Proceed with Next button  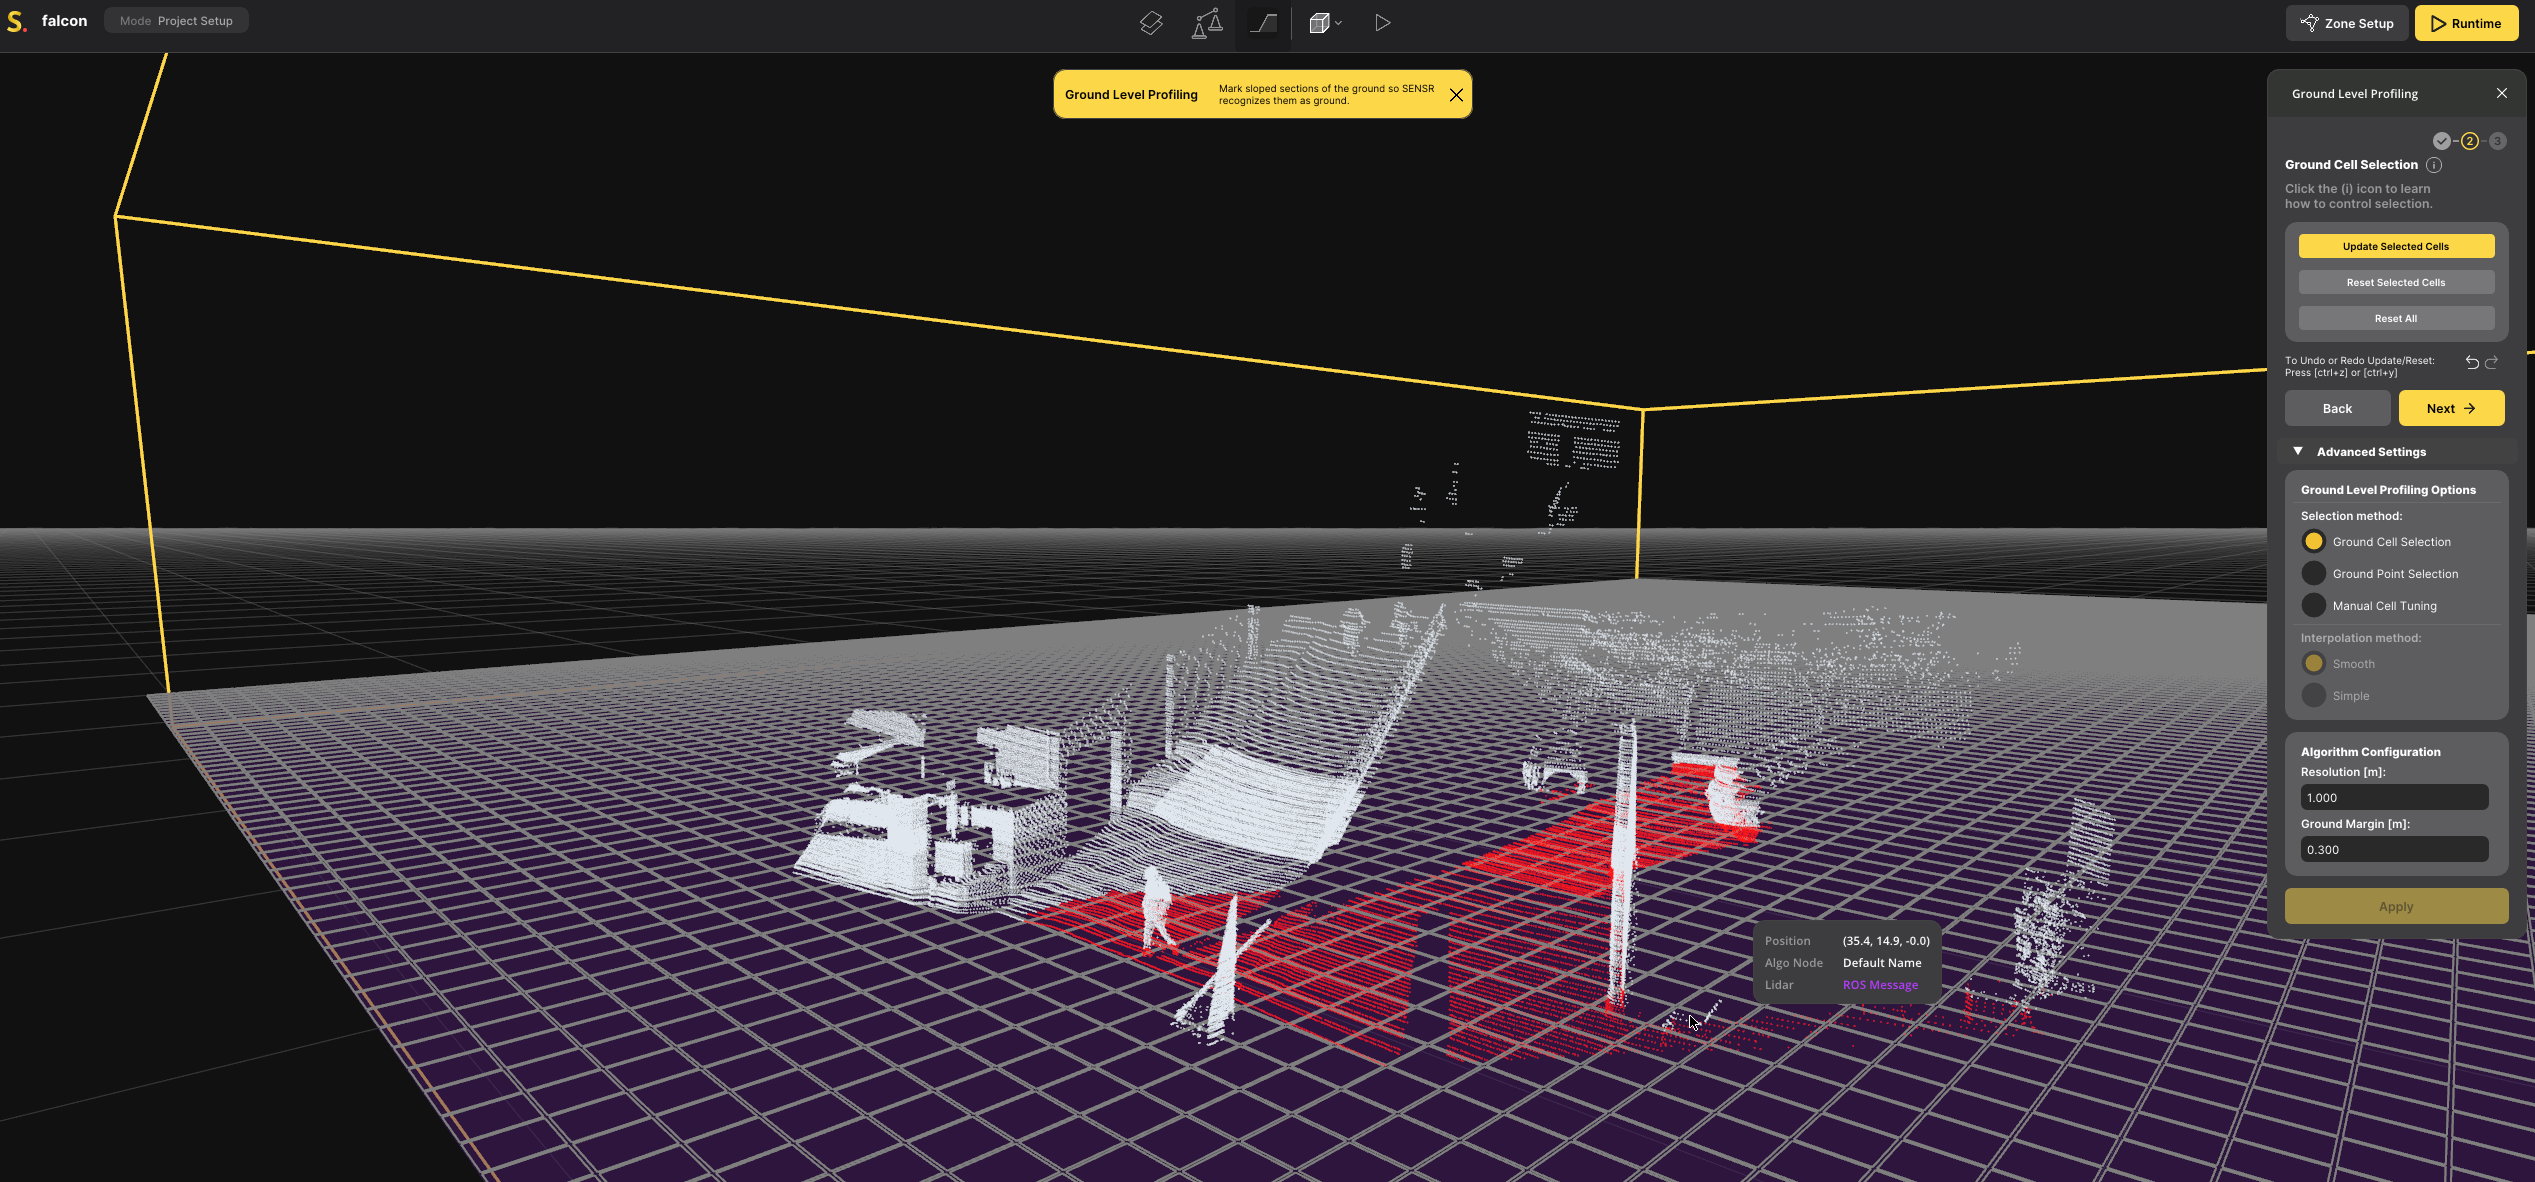[x=2451, y=408]
